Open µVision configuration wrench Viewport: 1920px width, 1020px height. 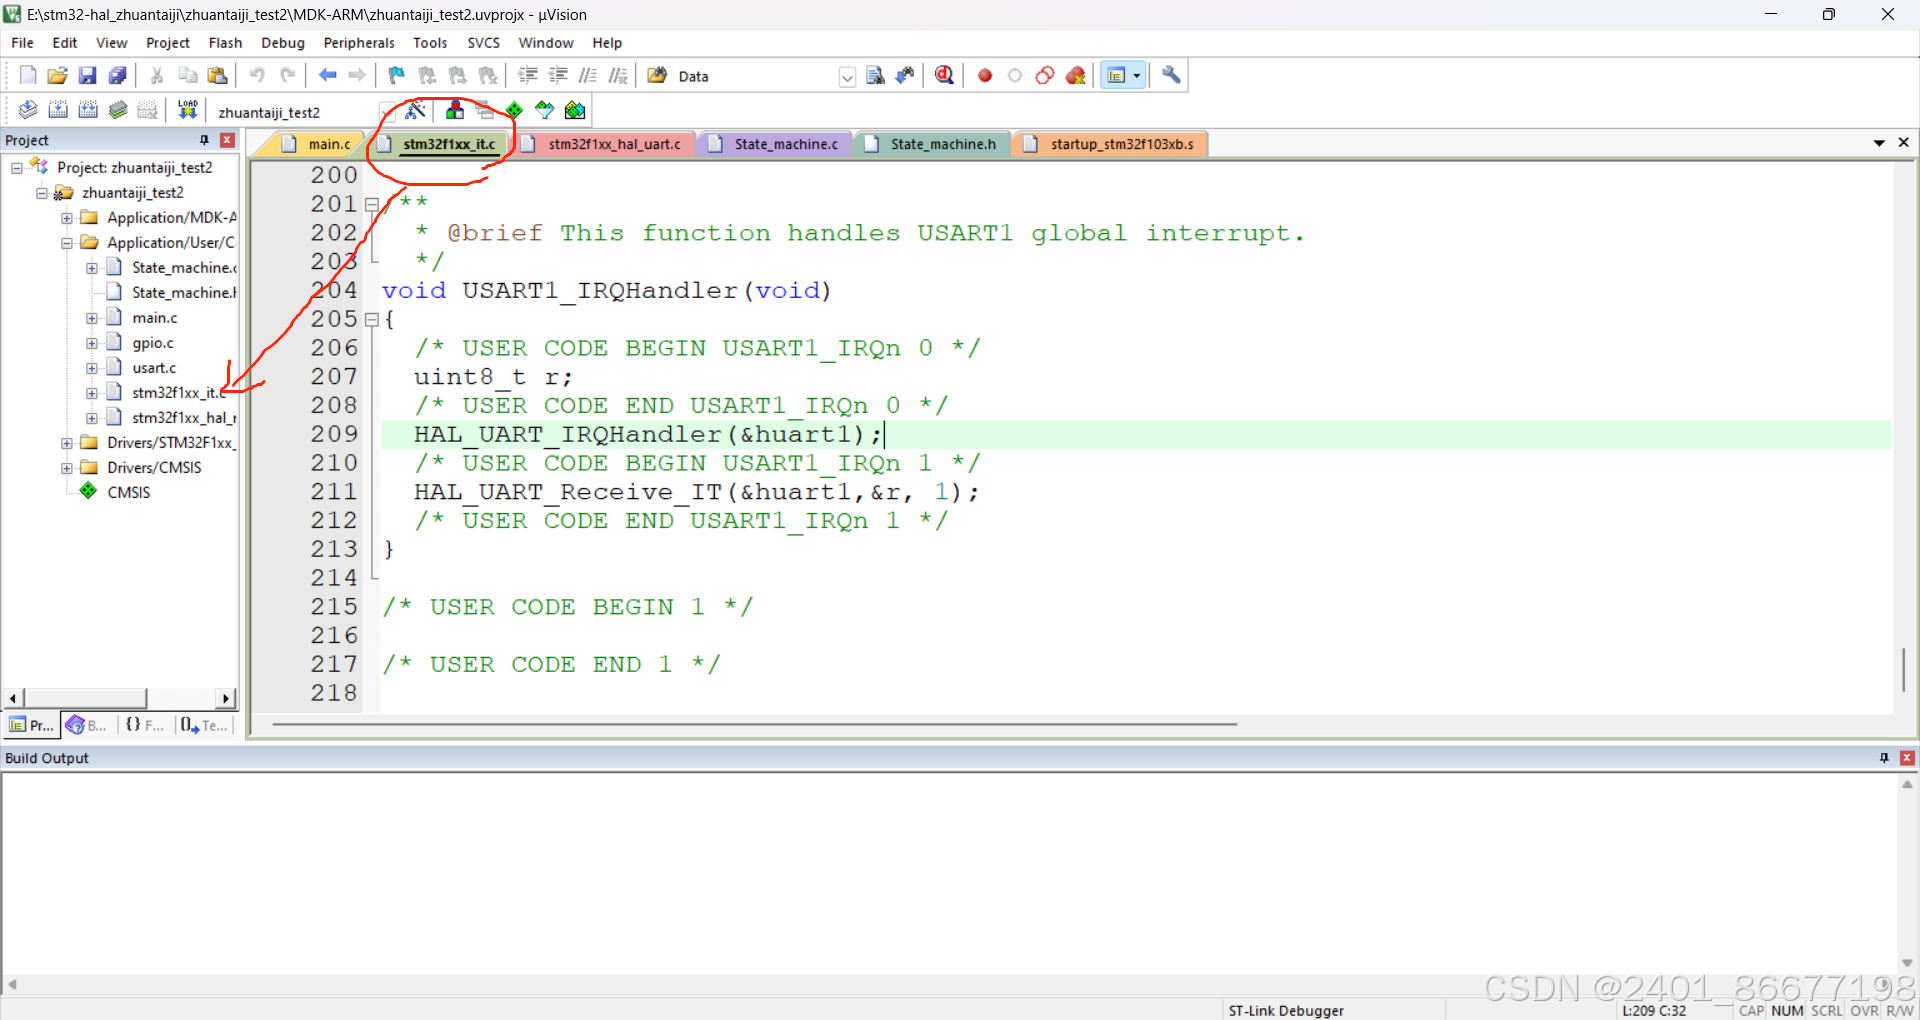click(x=1170, y=75)
